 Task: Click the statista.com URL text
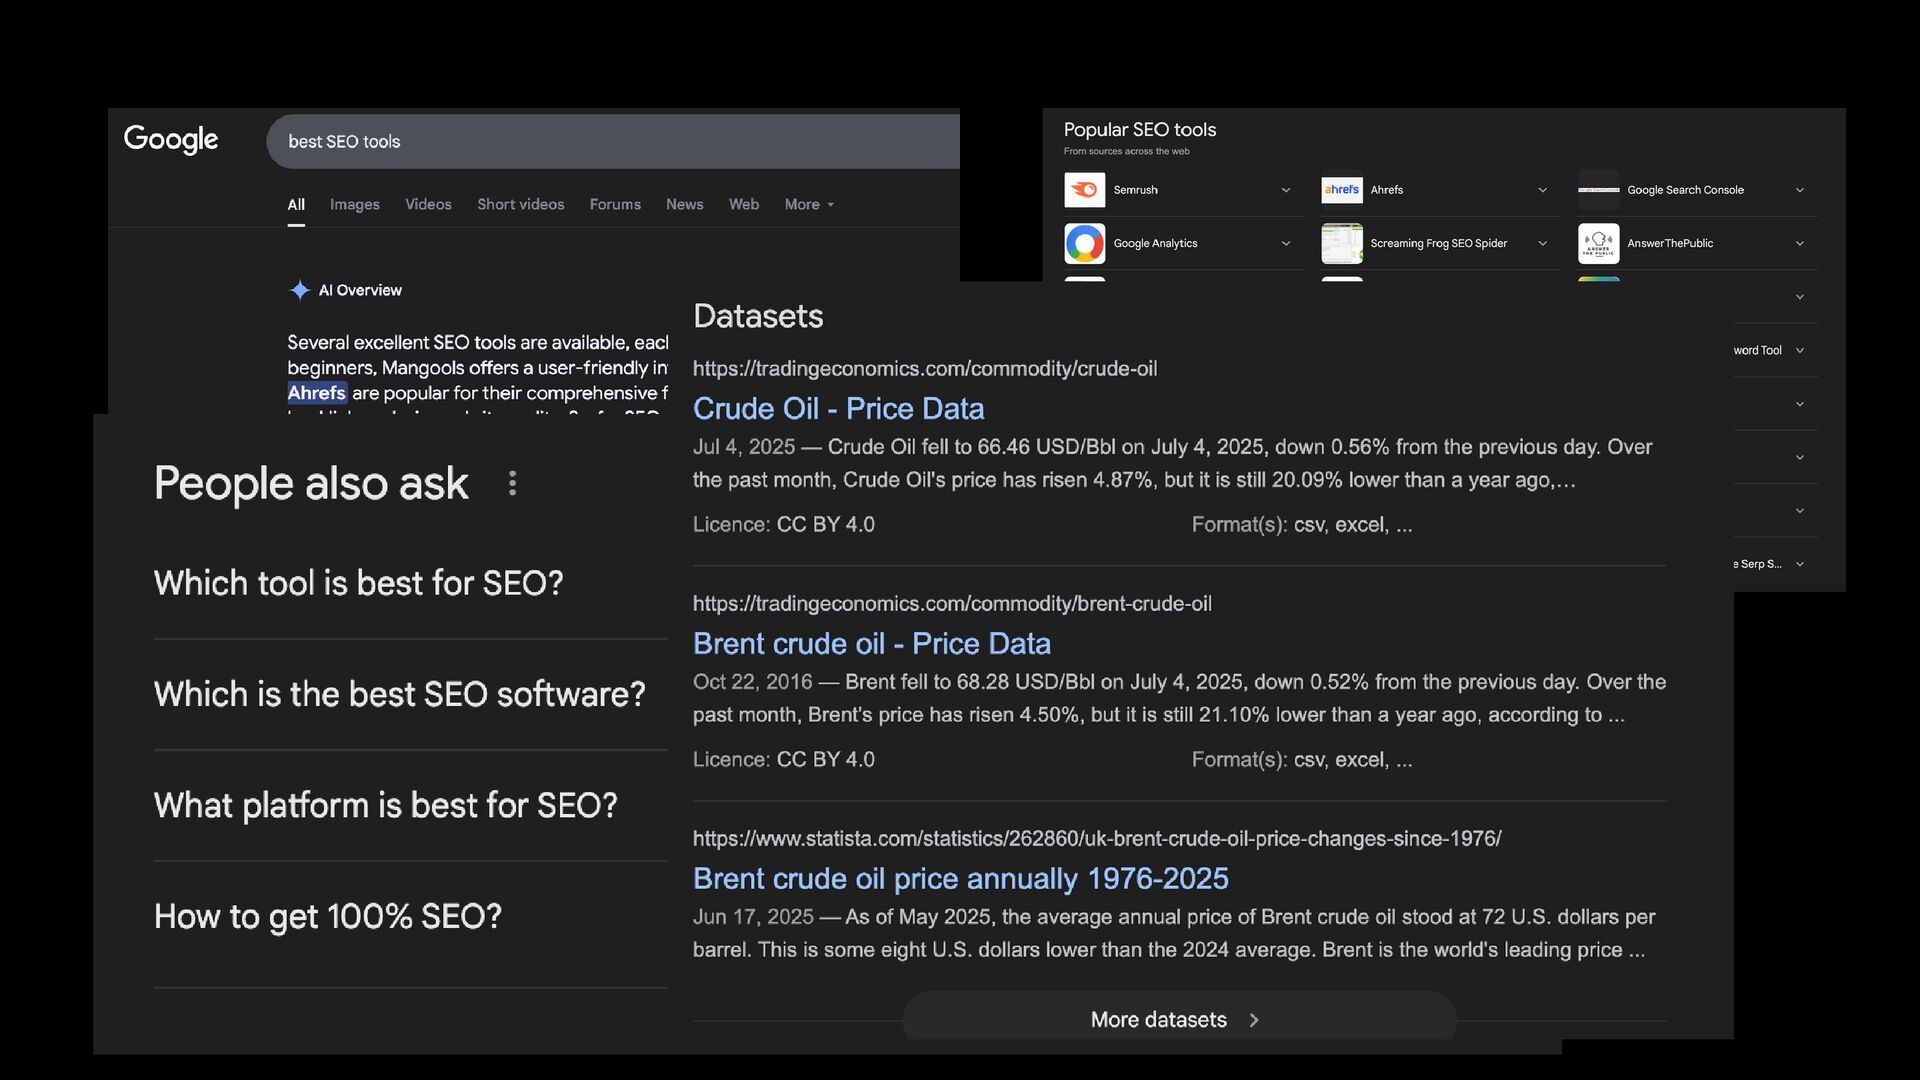click(x=1097, y=839)
